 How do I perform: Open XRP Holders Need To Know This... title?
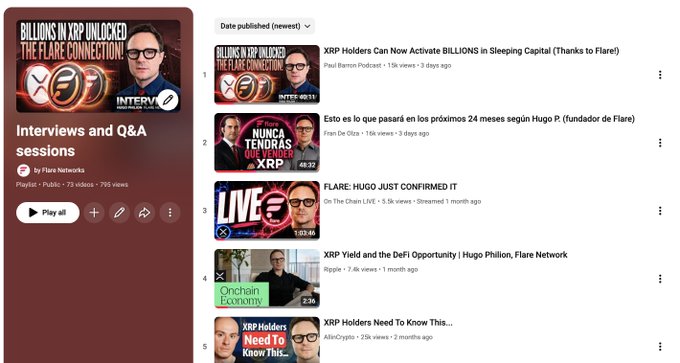tap(388, 323)
